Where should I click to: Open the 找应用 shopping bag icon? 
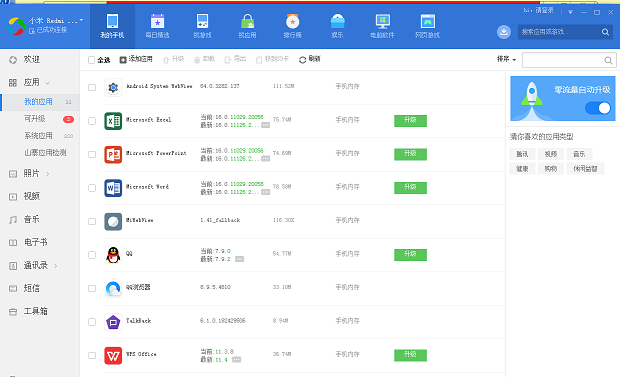pos(248,21)
